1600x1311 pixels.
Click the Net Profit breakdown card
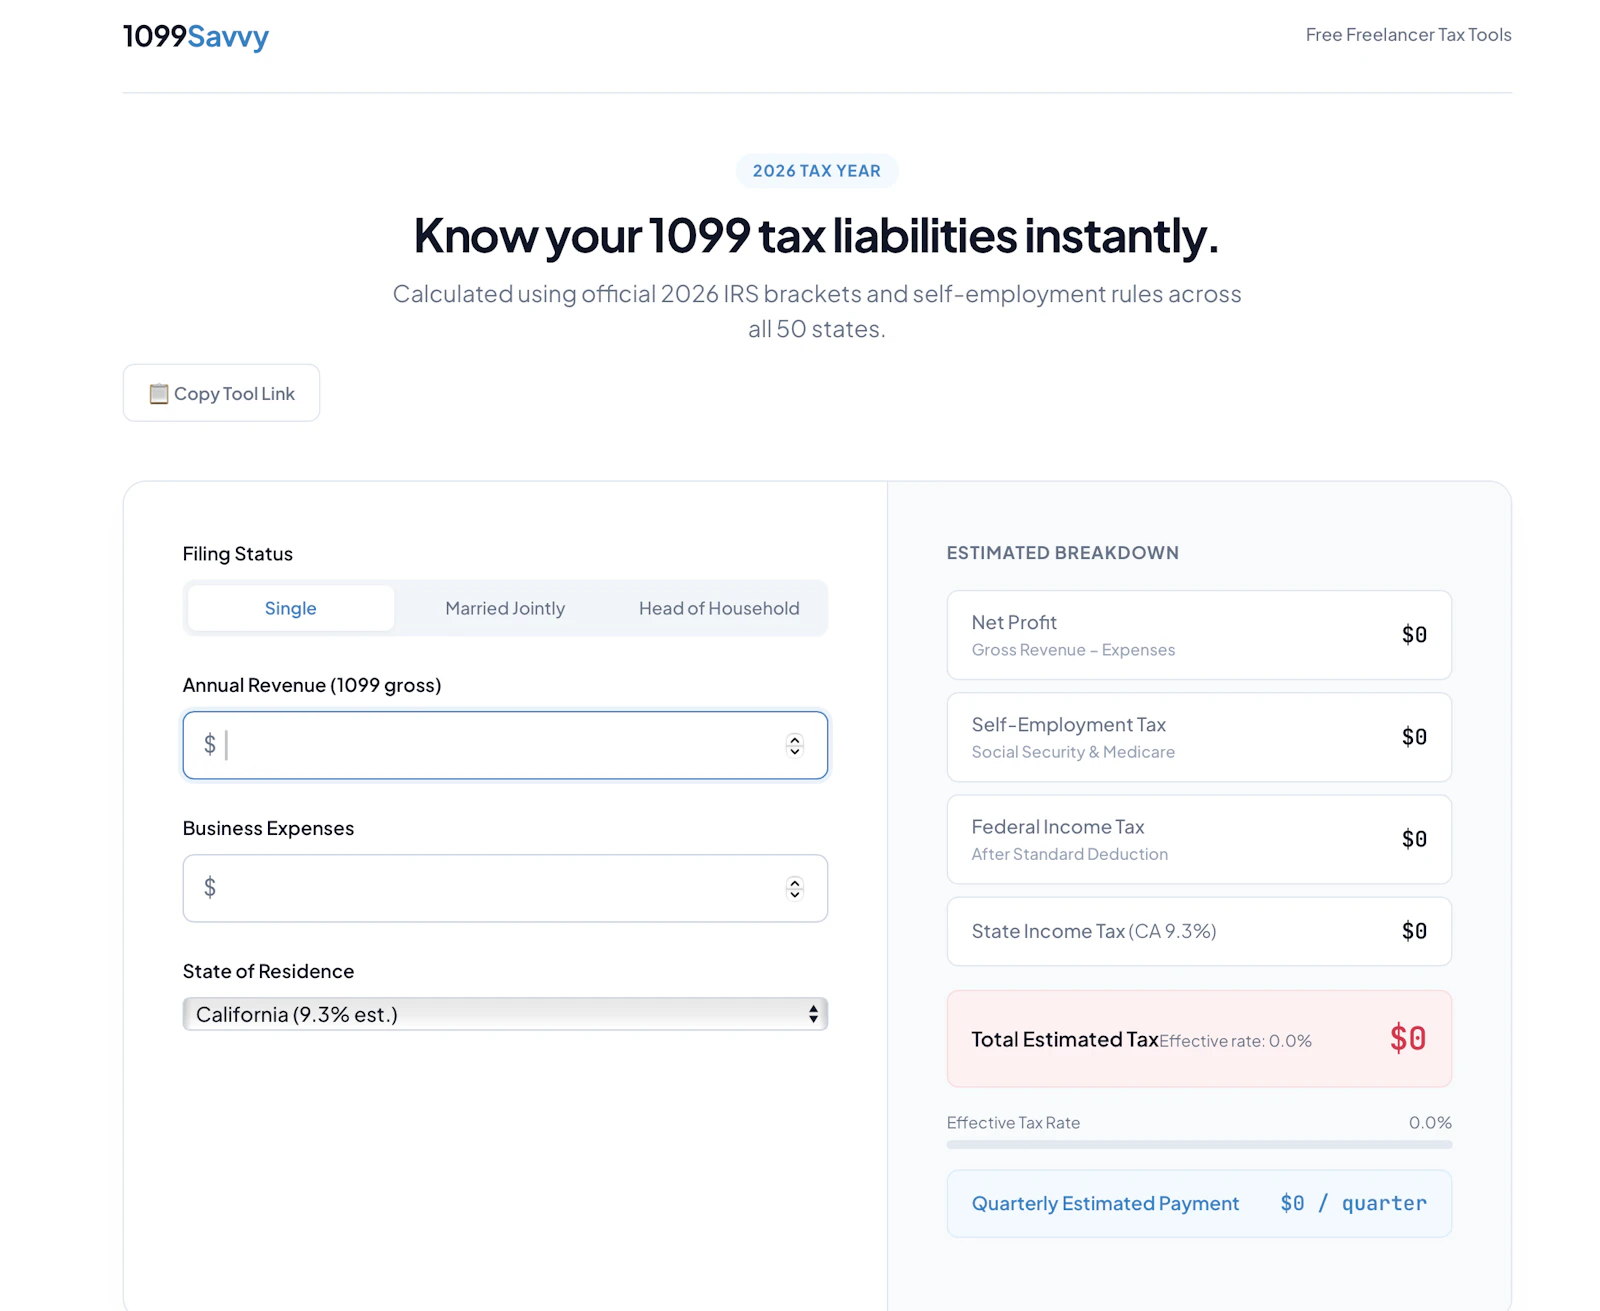[1199, 635]
